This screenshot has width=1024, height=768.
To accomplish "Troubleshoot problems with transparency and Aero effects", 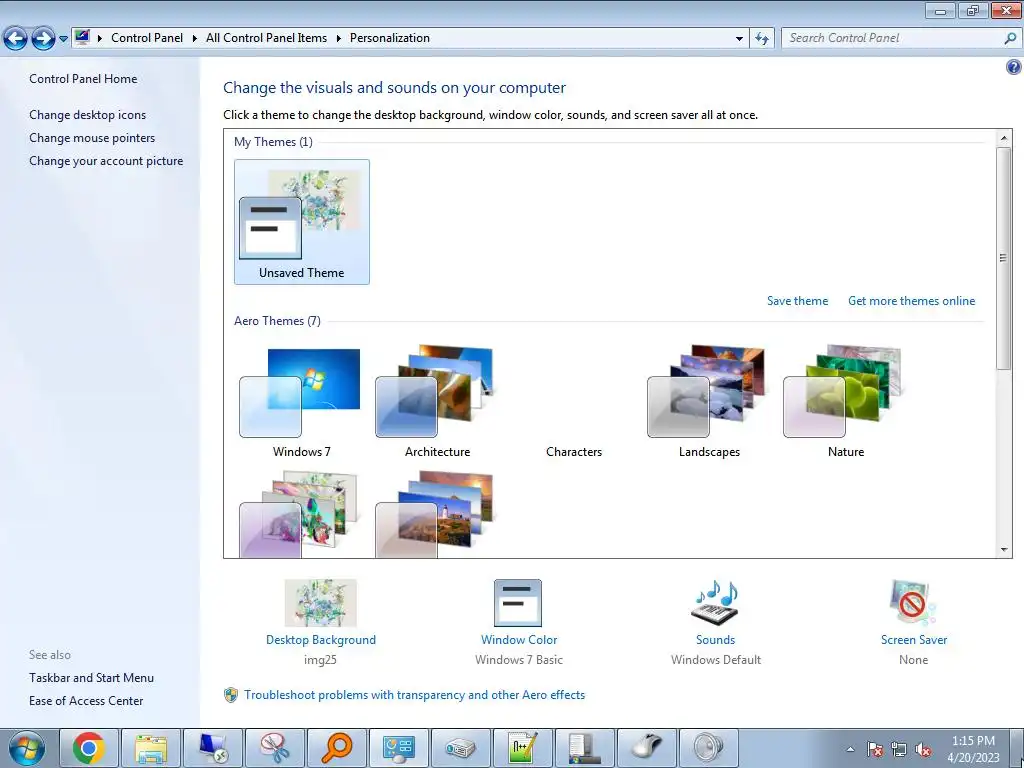I will tap(414, 695).
